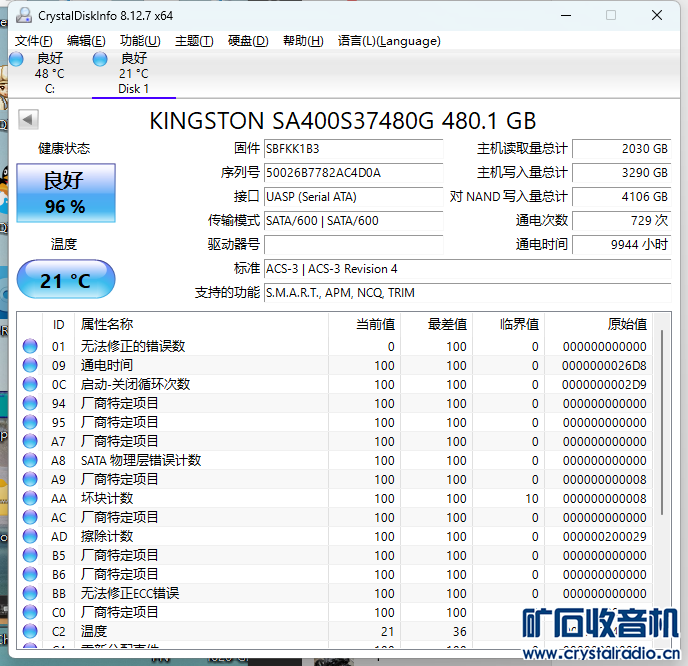Viewport: 688px width, 666px height.
Task: Click status orb for Disk 1
Action: pyautogui.click(x=100, y=59)
